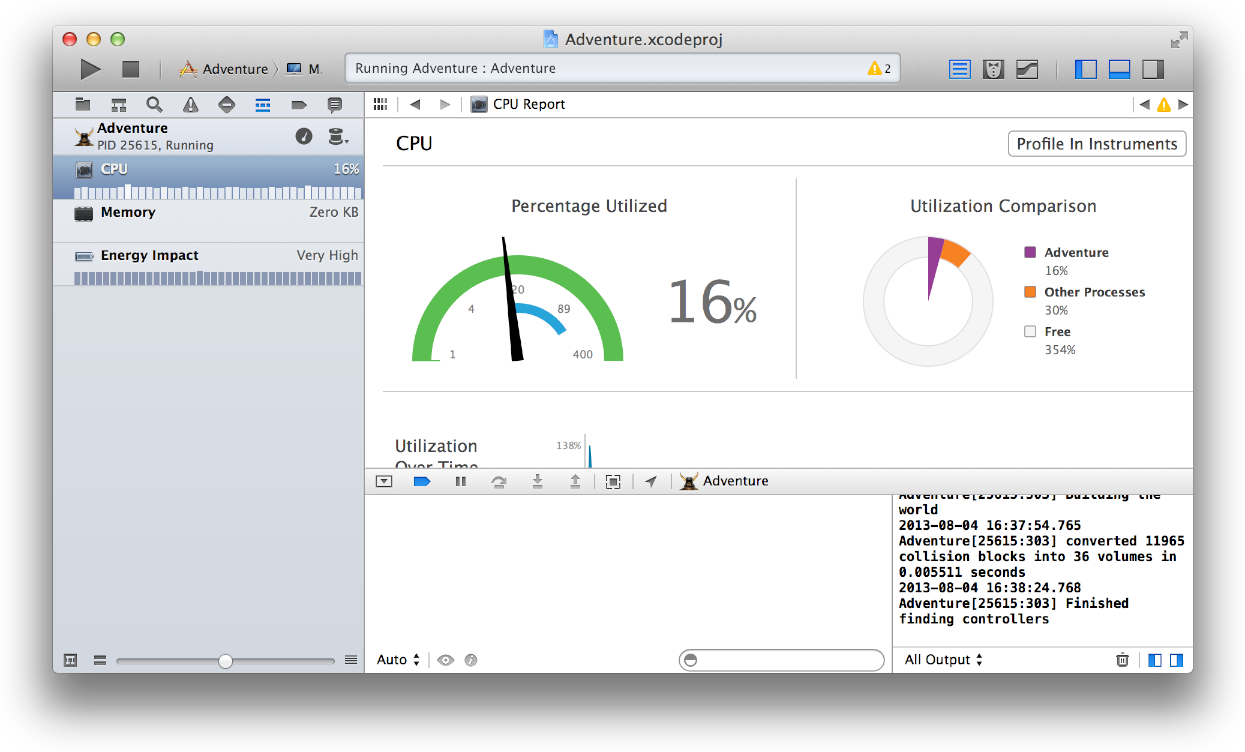Click the CPU Report jump bar item
1245x752 pixels.
(518, 104)
